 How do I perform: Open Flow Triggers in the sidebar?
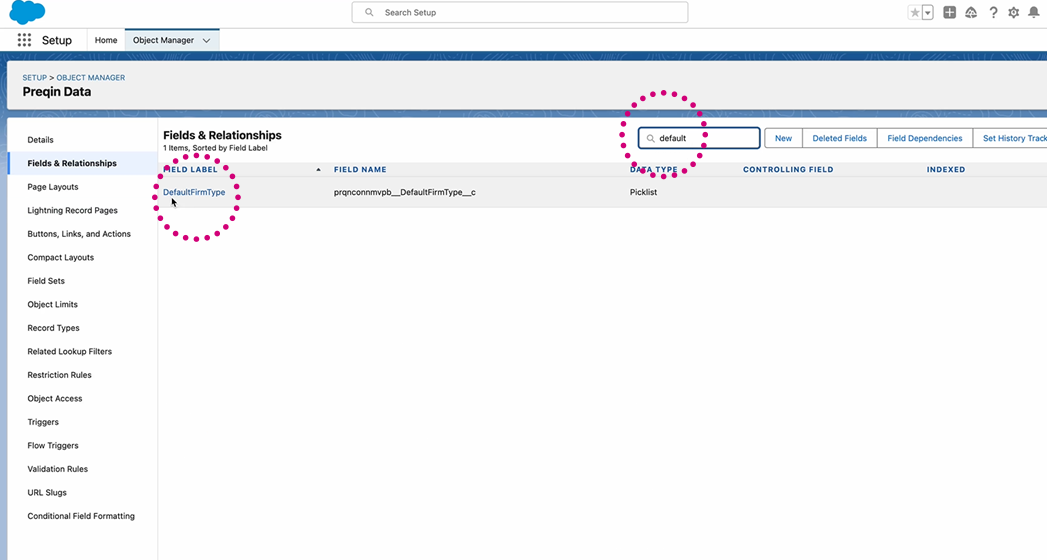click(53, 445)
